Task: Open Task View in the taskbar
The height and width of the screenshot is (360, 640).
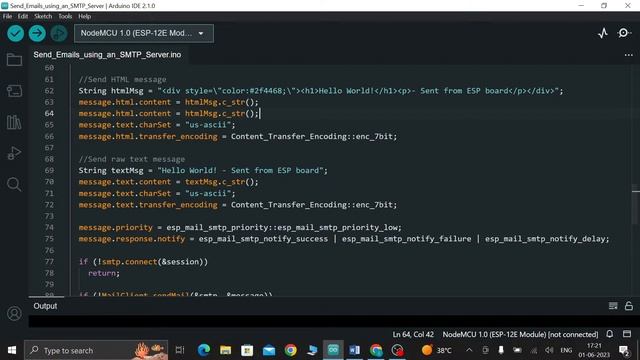Action: point(180,350)
